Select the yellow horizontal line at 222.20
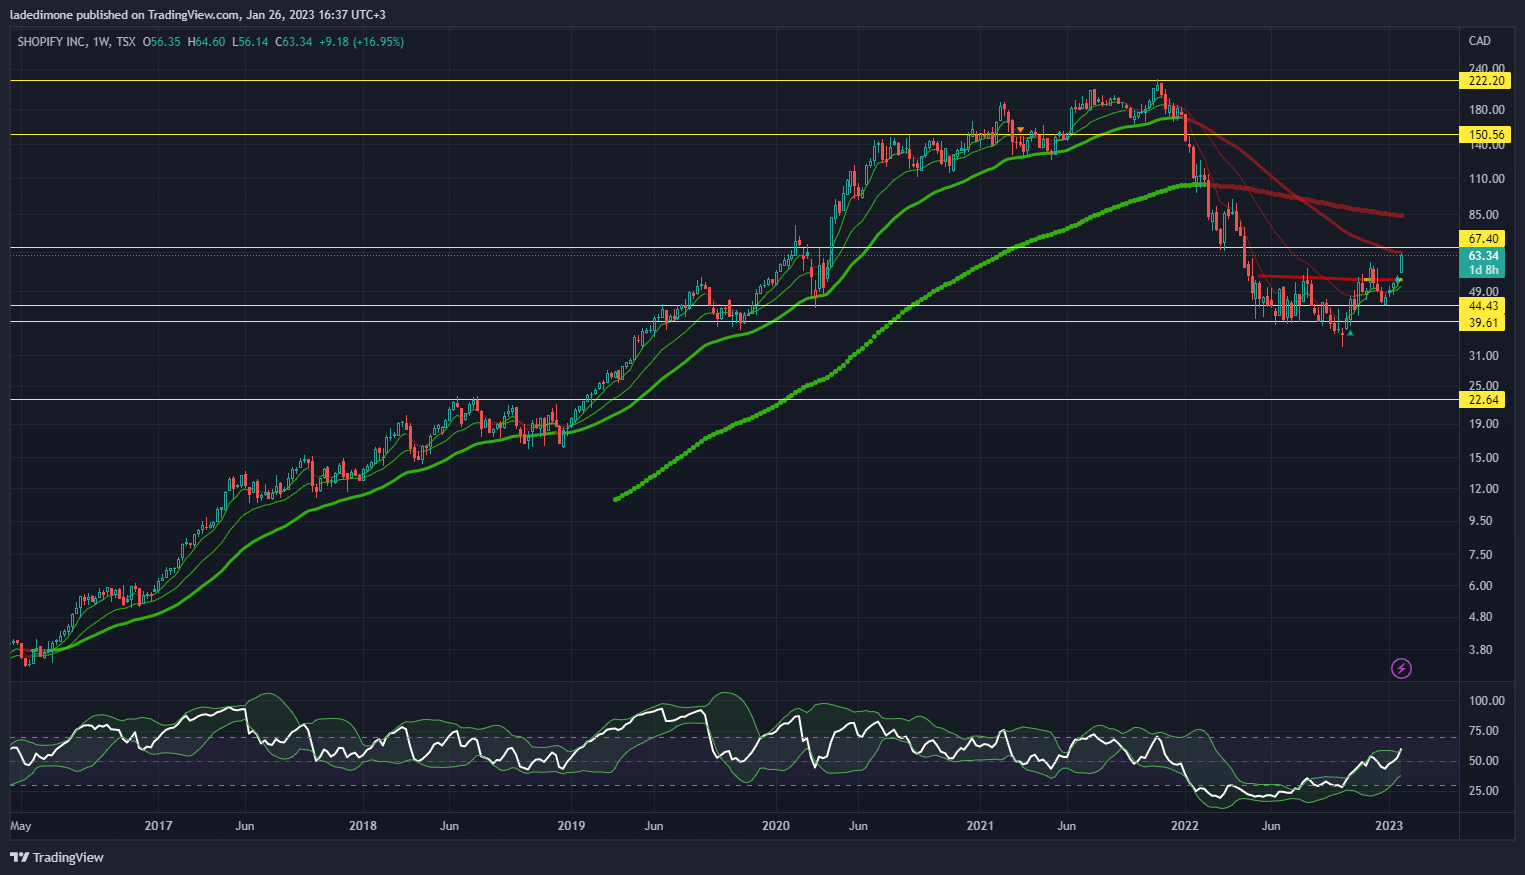The height and width of the screenshot is (875, 1525). click(734, 81)
